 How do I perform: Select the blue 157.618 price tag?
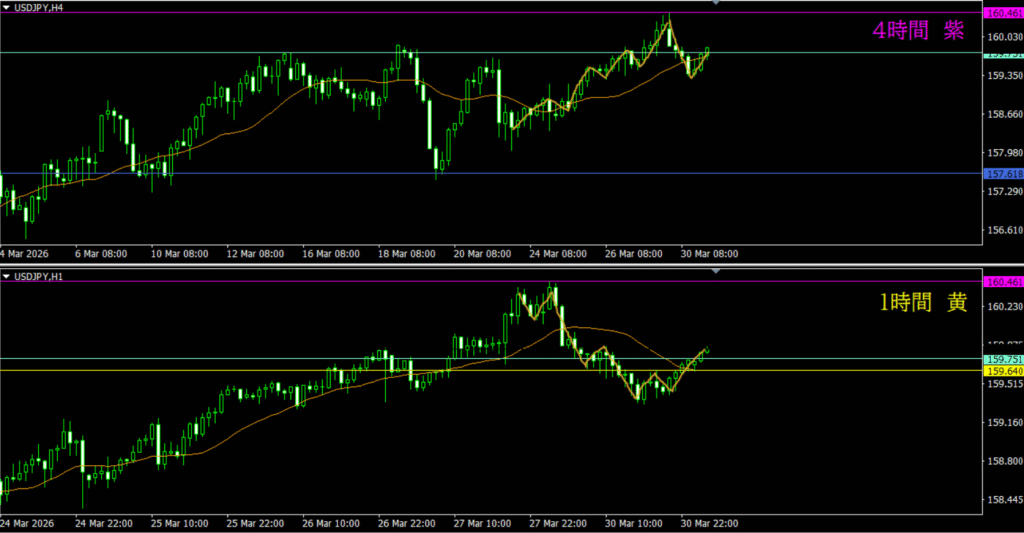click(x=1003, y=174)
